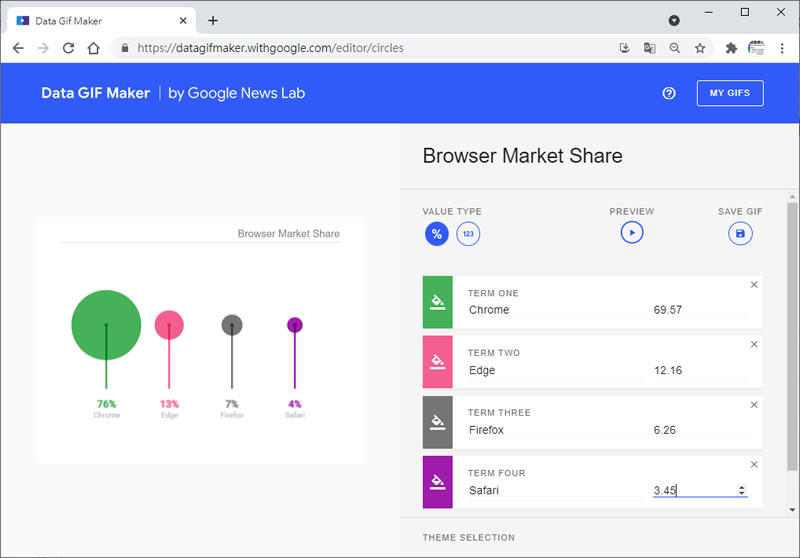Click the Chrome value field 69.57
Viewport: 800px width, 558px height.
point(698,310)
